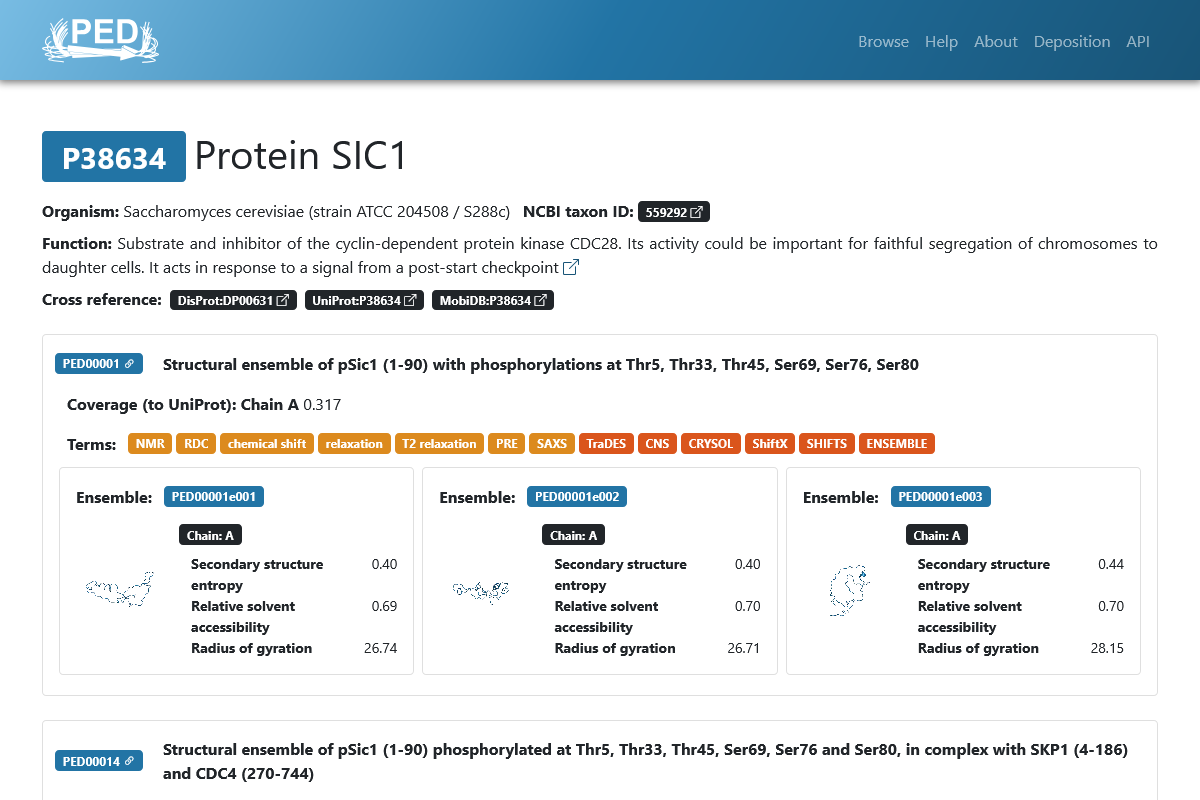Image resolution: width=1200 pixels, height=800 pixels.
Task: Open ensemble PED00001e002
Action: click(x=577, y=497)
